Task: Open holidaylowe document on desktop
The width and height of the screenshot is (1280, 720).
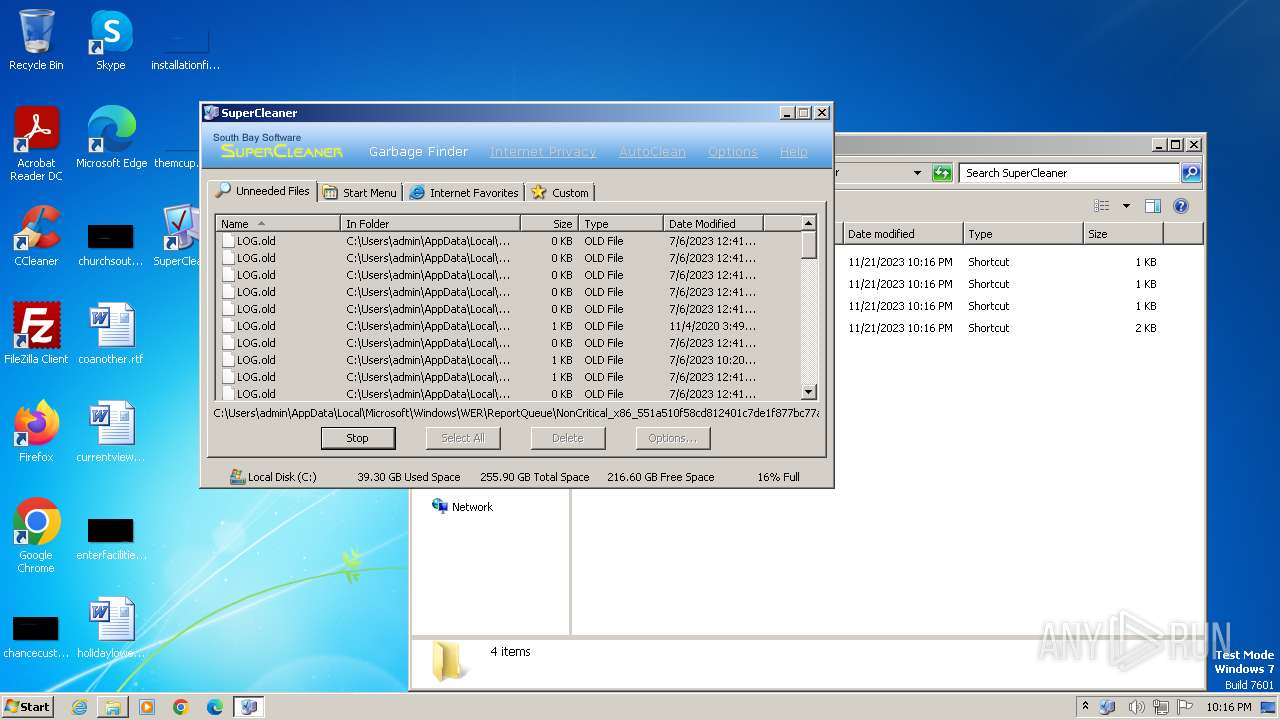Action: (x=110, y=628)
